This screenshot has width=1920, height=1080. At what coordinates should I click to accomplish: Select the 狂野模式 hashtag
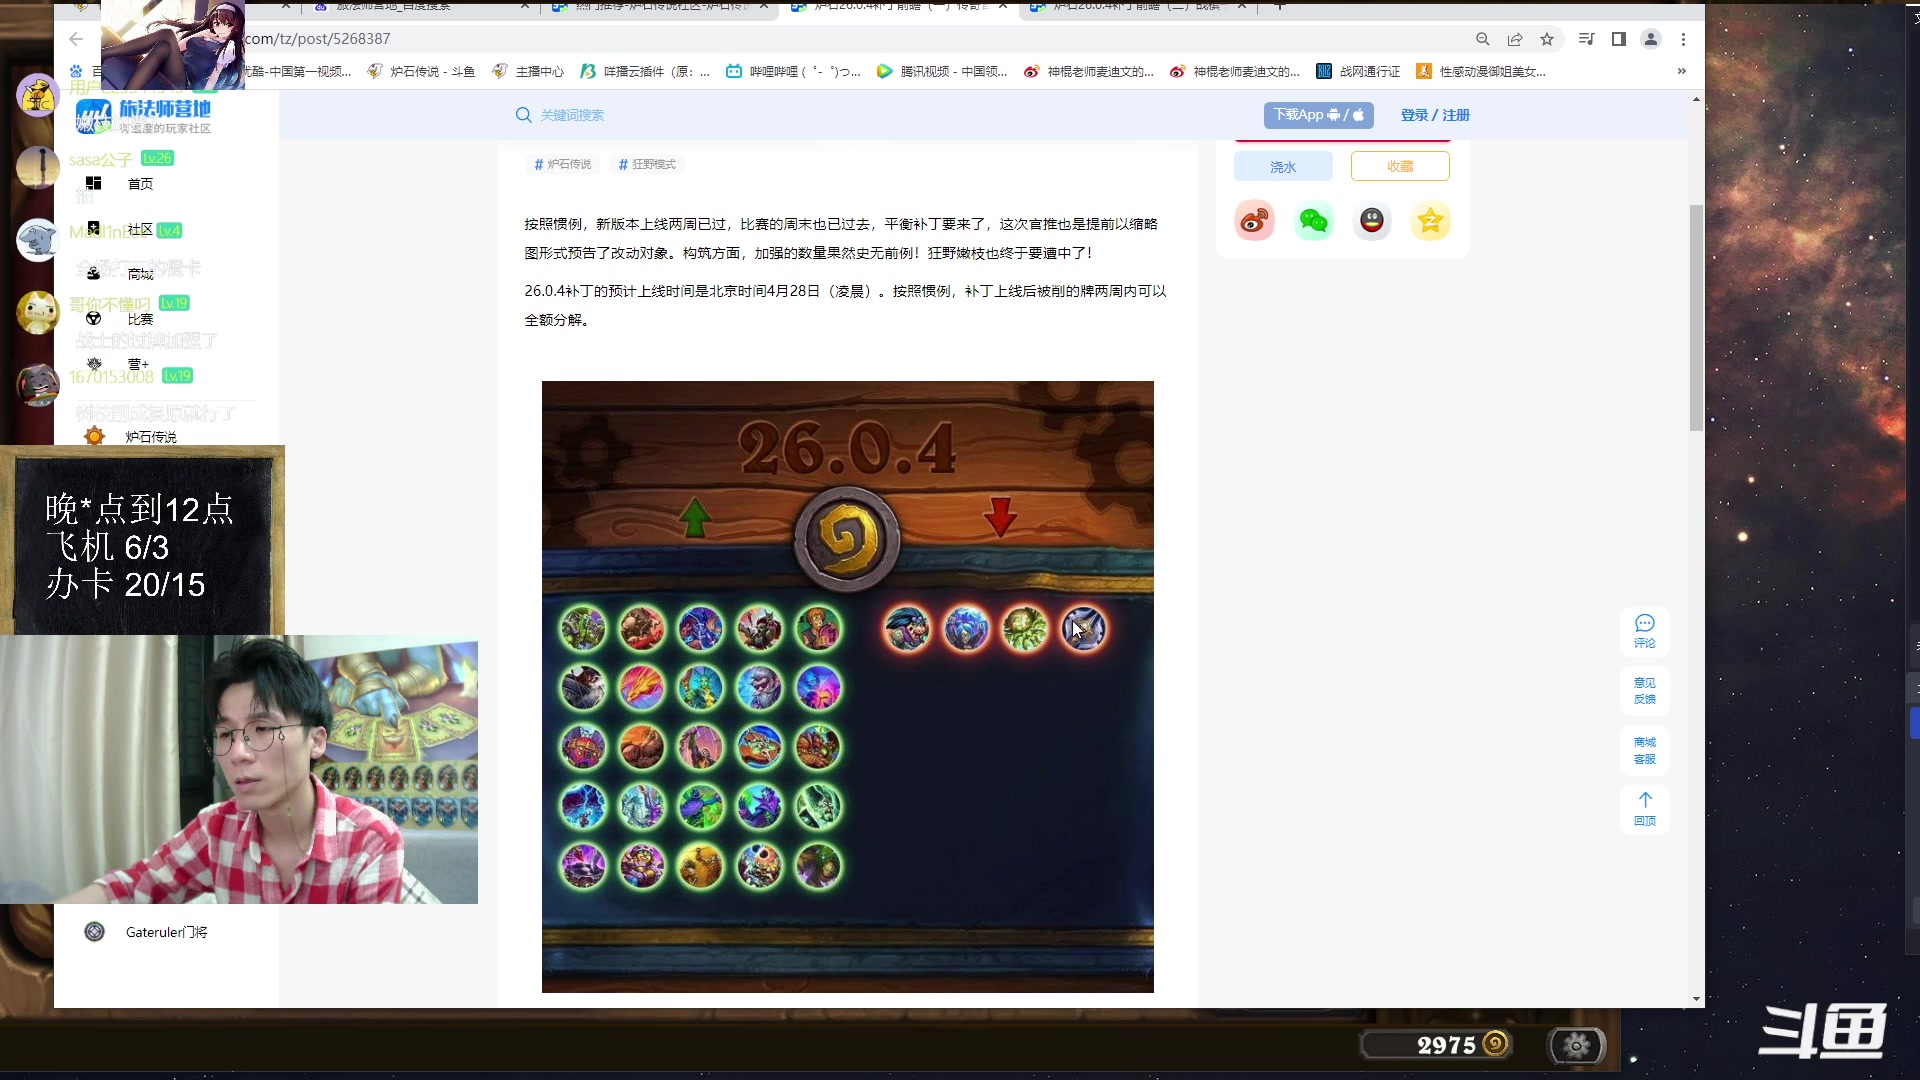point(646,164)
